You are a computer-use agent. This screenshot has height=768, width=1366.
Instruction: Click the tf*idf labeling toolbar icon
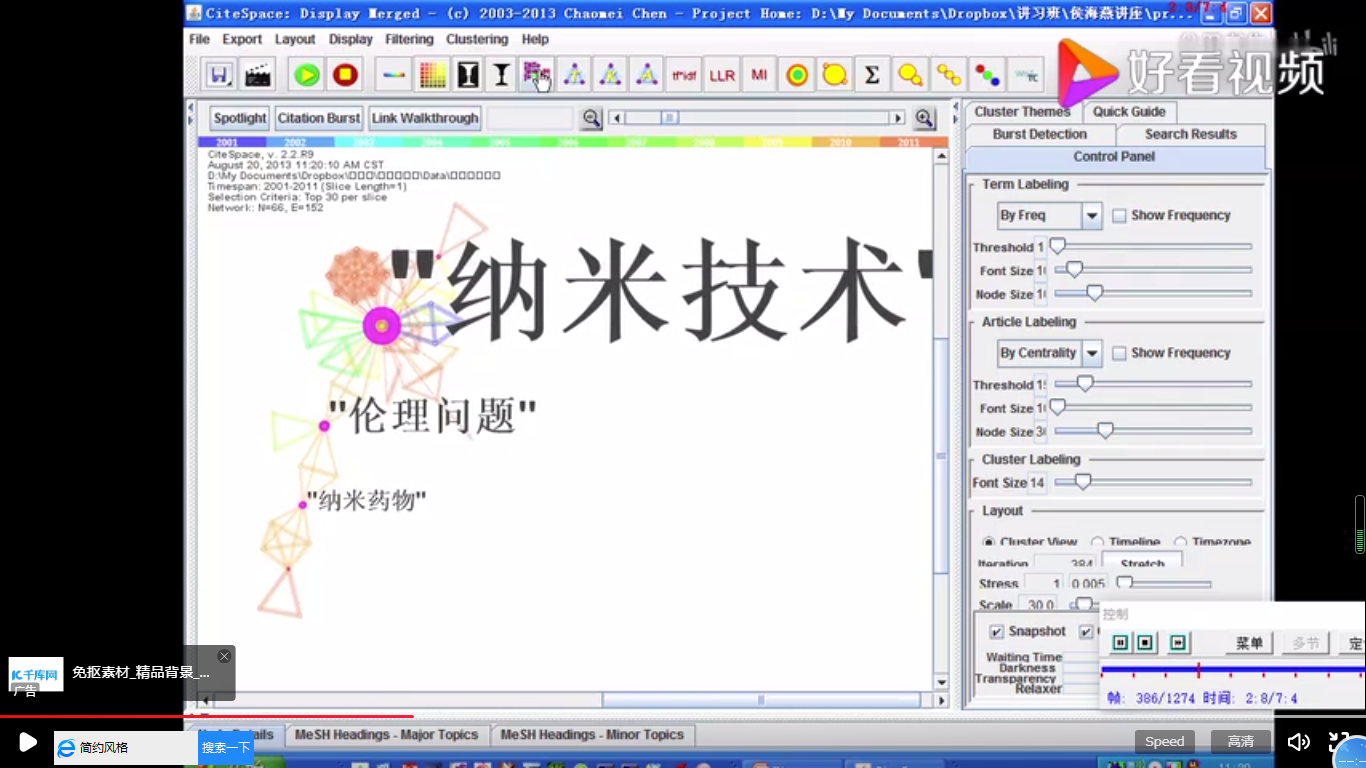(x=684, y=75)
